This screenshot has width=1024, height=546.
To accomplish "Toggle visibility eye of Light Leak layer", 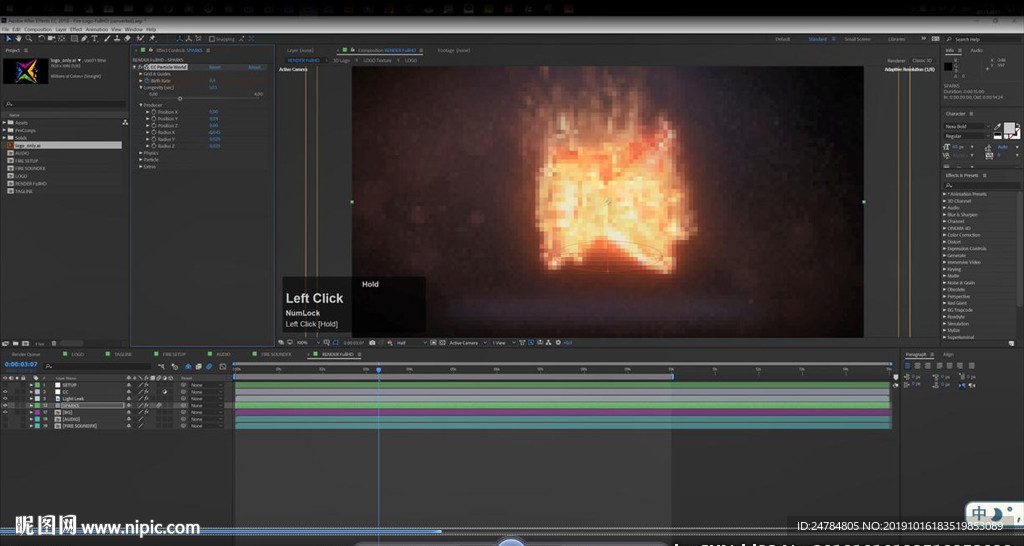I will pyautogui.click(x=5, y=398).
